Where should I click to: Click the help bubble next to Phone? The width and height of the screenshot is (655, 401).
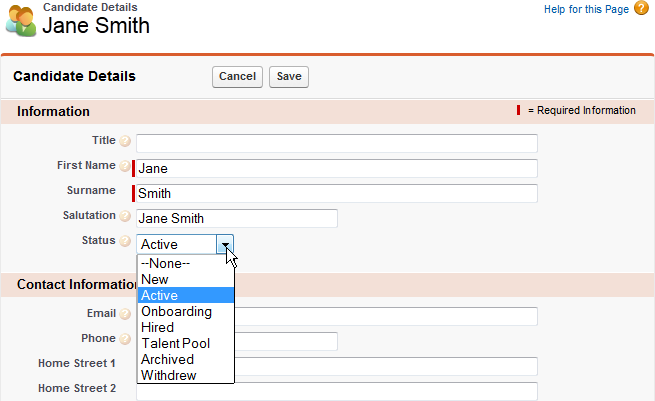125,340
